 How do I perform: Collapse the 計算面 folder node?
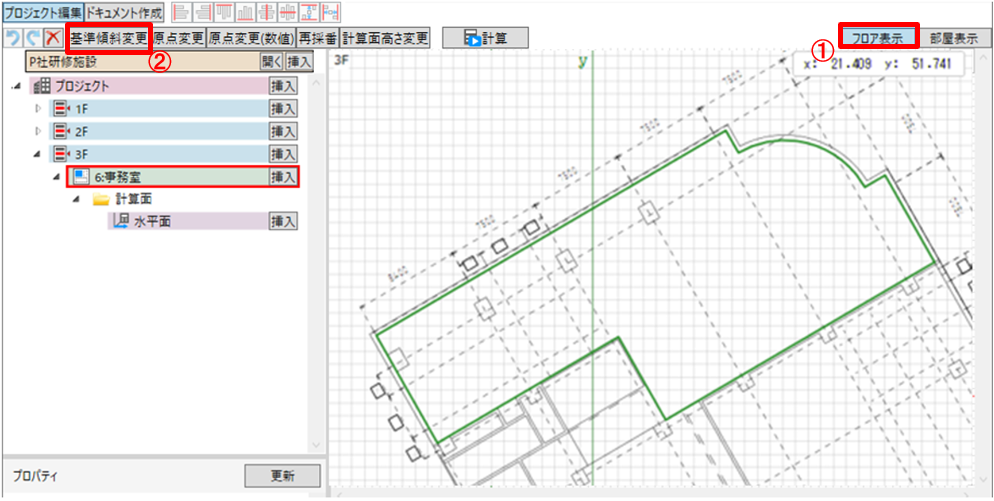click(76, 199)
